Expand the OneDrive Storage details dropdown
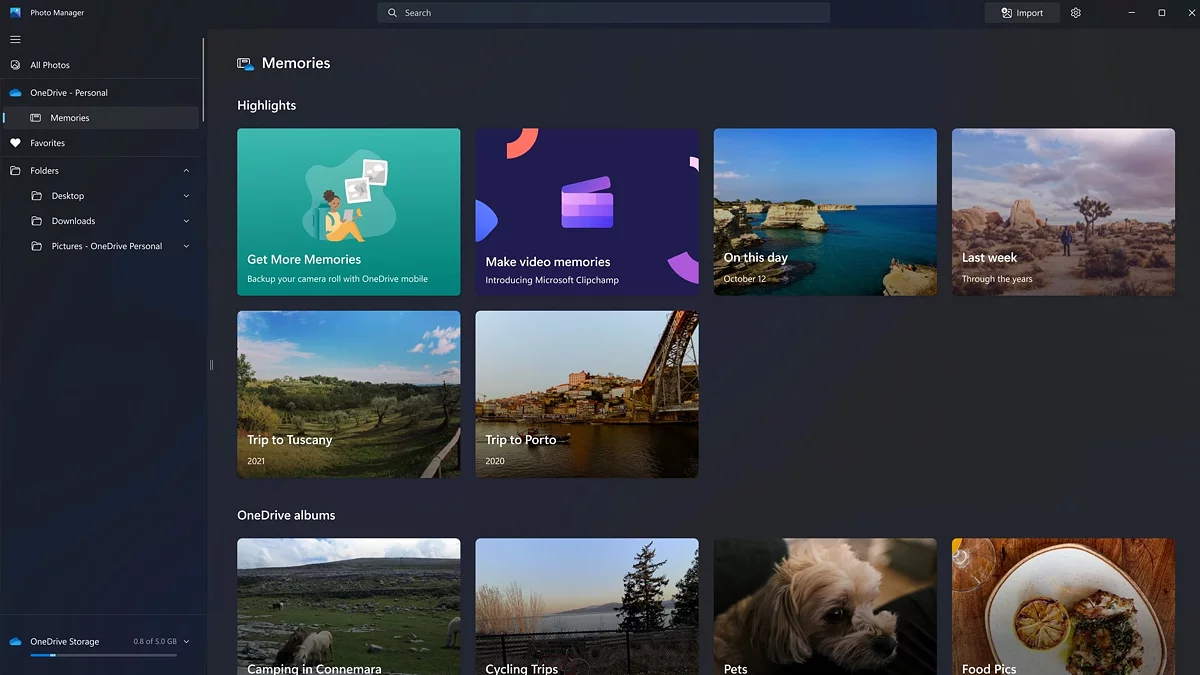This screenshot has width=1200, height=675. 186,642
